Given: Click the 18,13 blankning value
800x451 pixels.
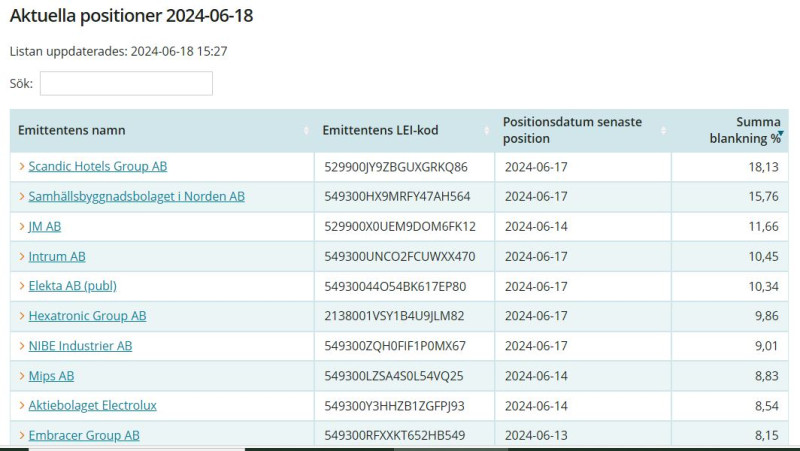Looking at the screenshot, I should tap(763, 167).
